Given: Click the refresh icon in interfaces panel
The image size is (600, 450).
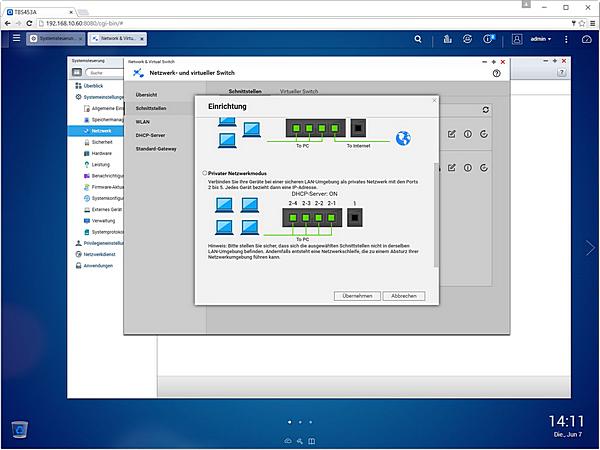Looking at the screenshot, I should click(485, 110).
